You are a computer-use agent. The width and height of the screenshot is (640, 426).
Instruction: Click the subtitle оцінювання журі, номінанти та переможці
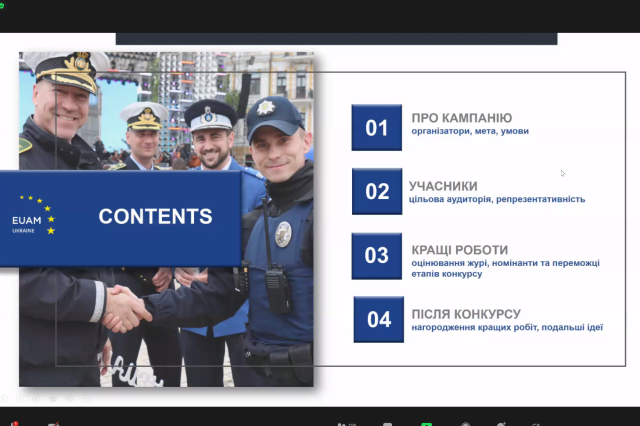[505, 263]
